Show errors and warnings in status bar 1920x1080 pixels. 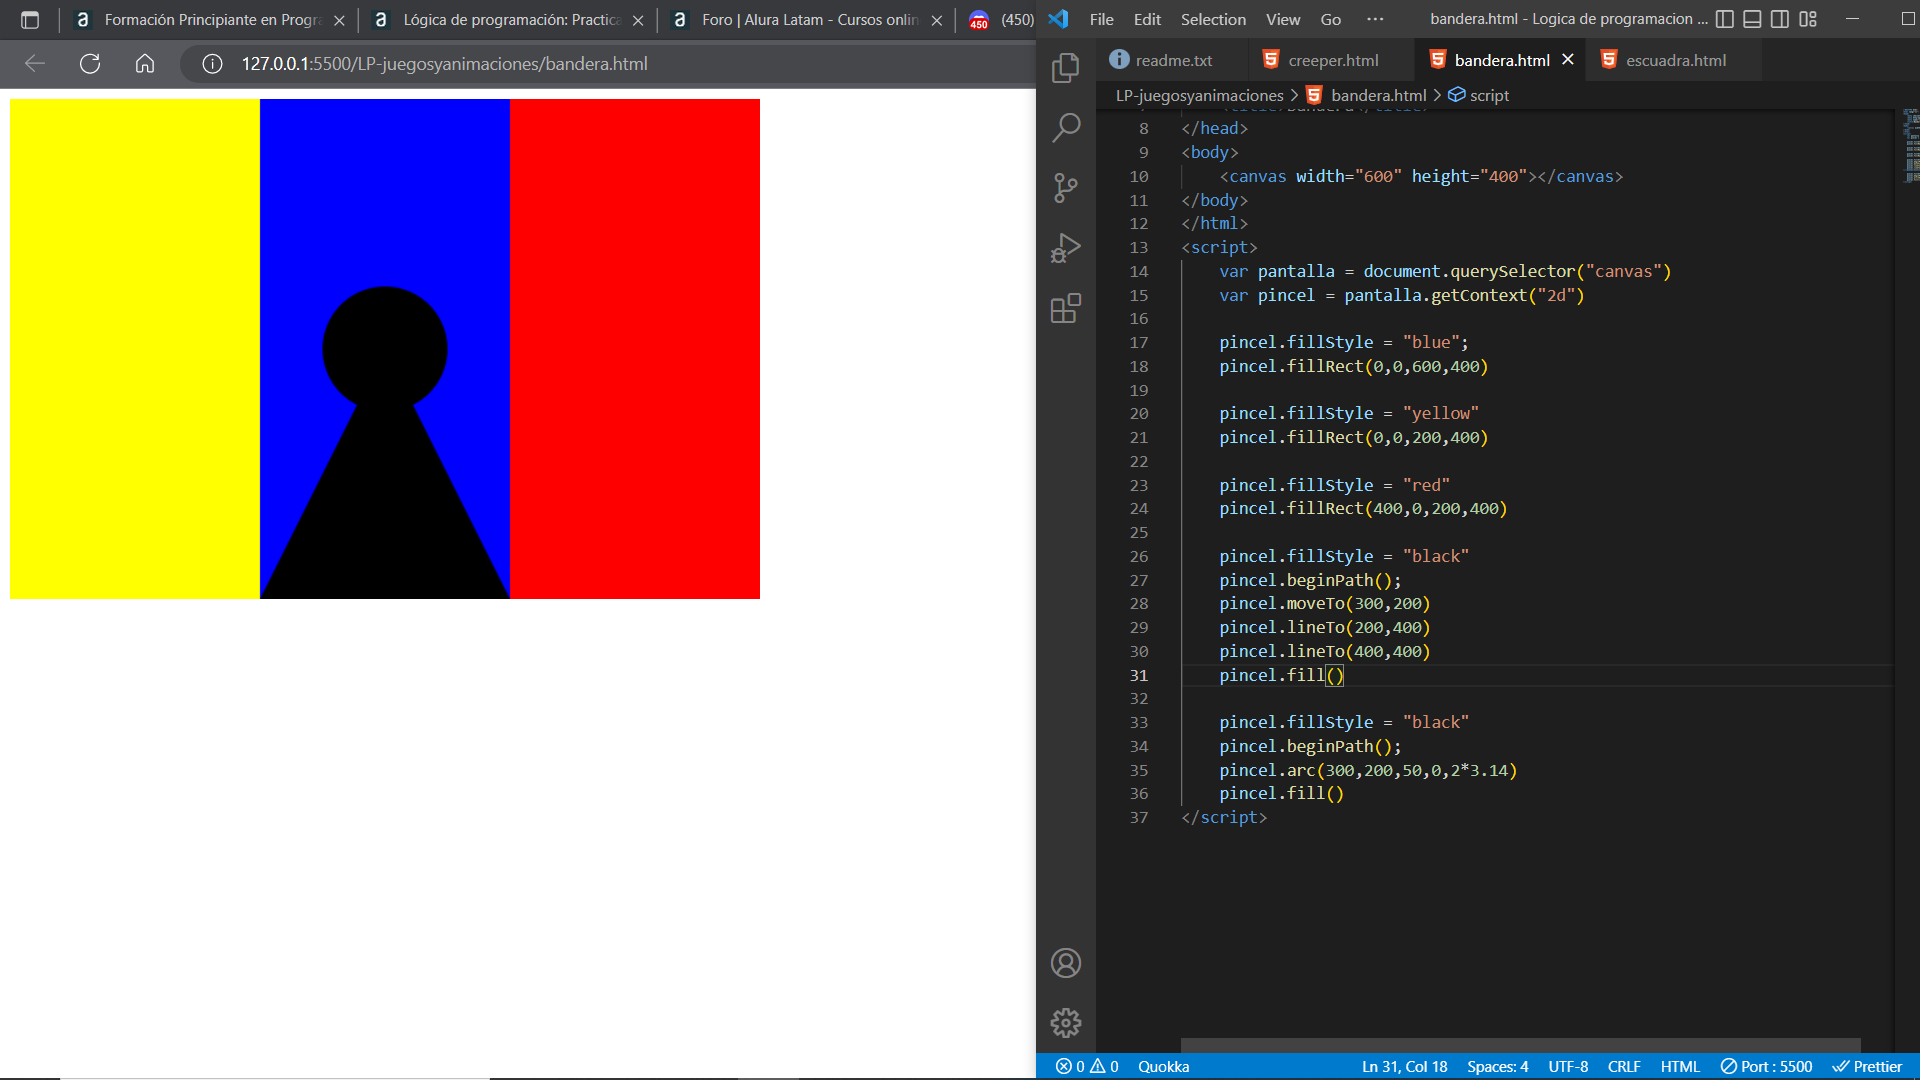pyautogui.click(x=1087, y=1067)
